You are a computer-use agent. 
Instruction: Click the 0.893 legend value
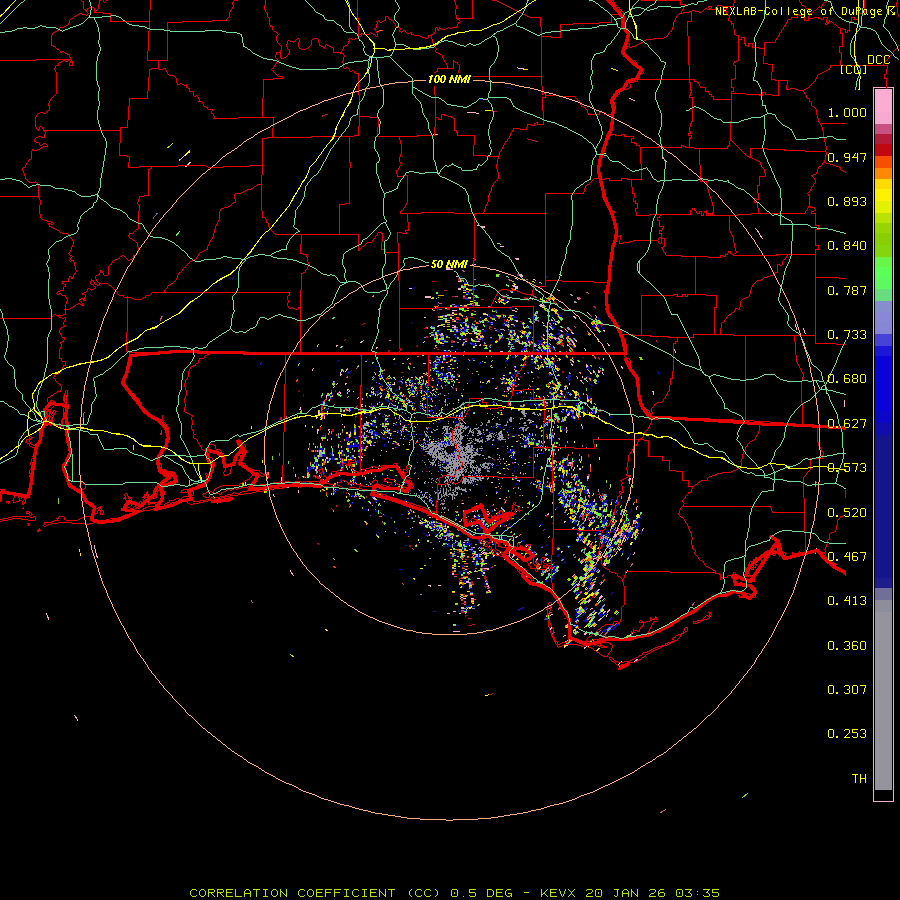click(x=847, y=201)
